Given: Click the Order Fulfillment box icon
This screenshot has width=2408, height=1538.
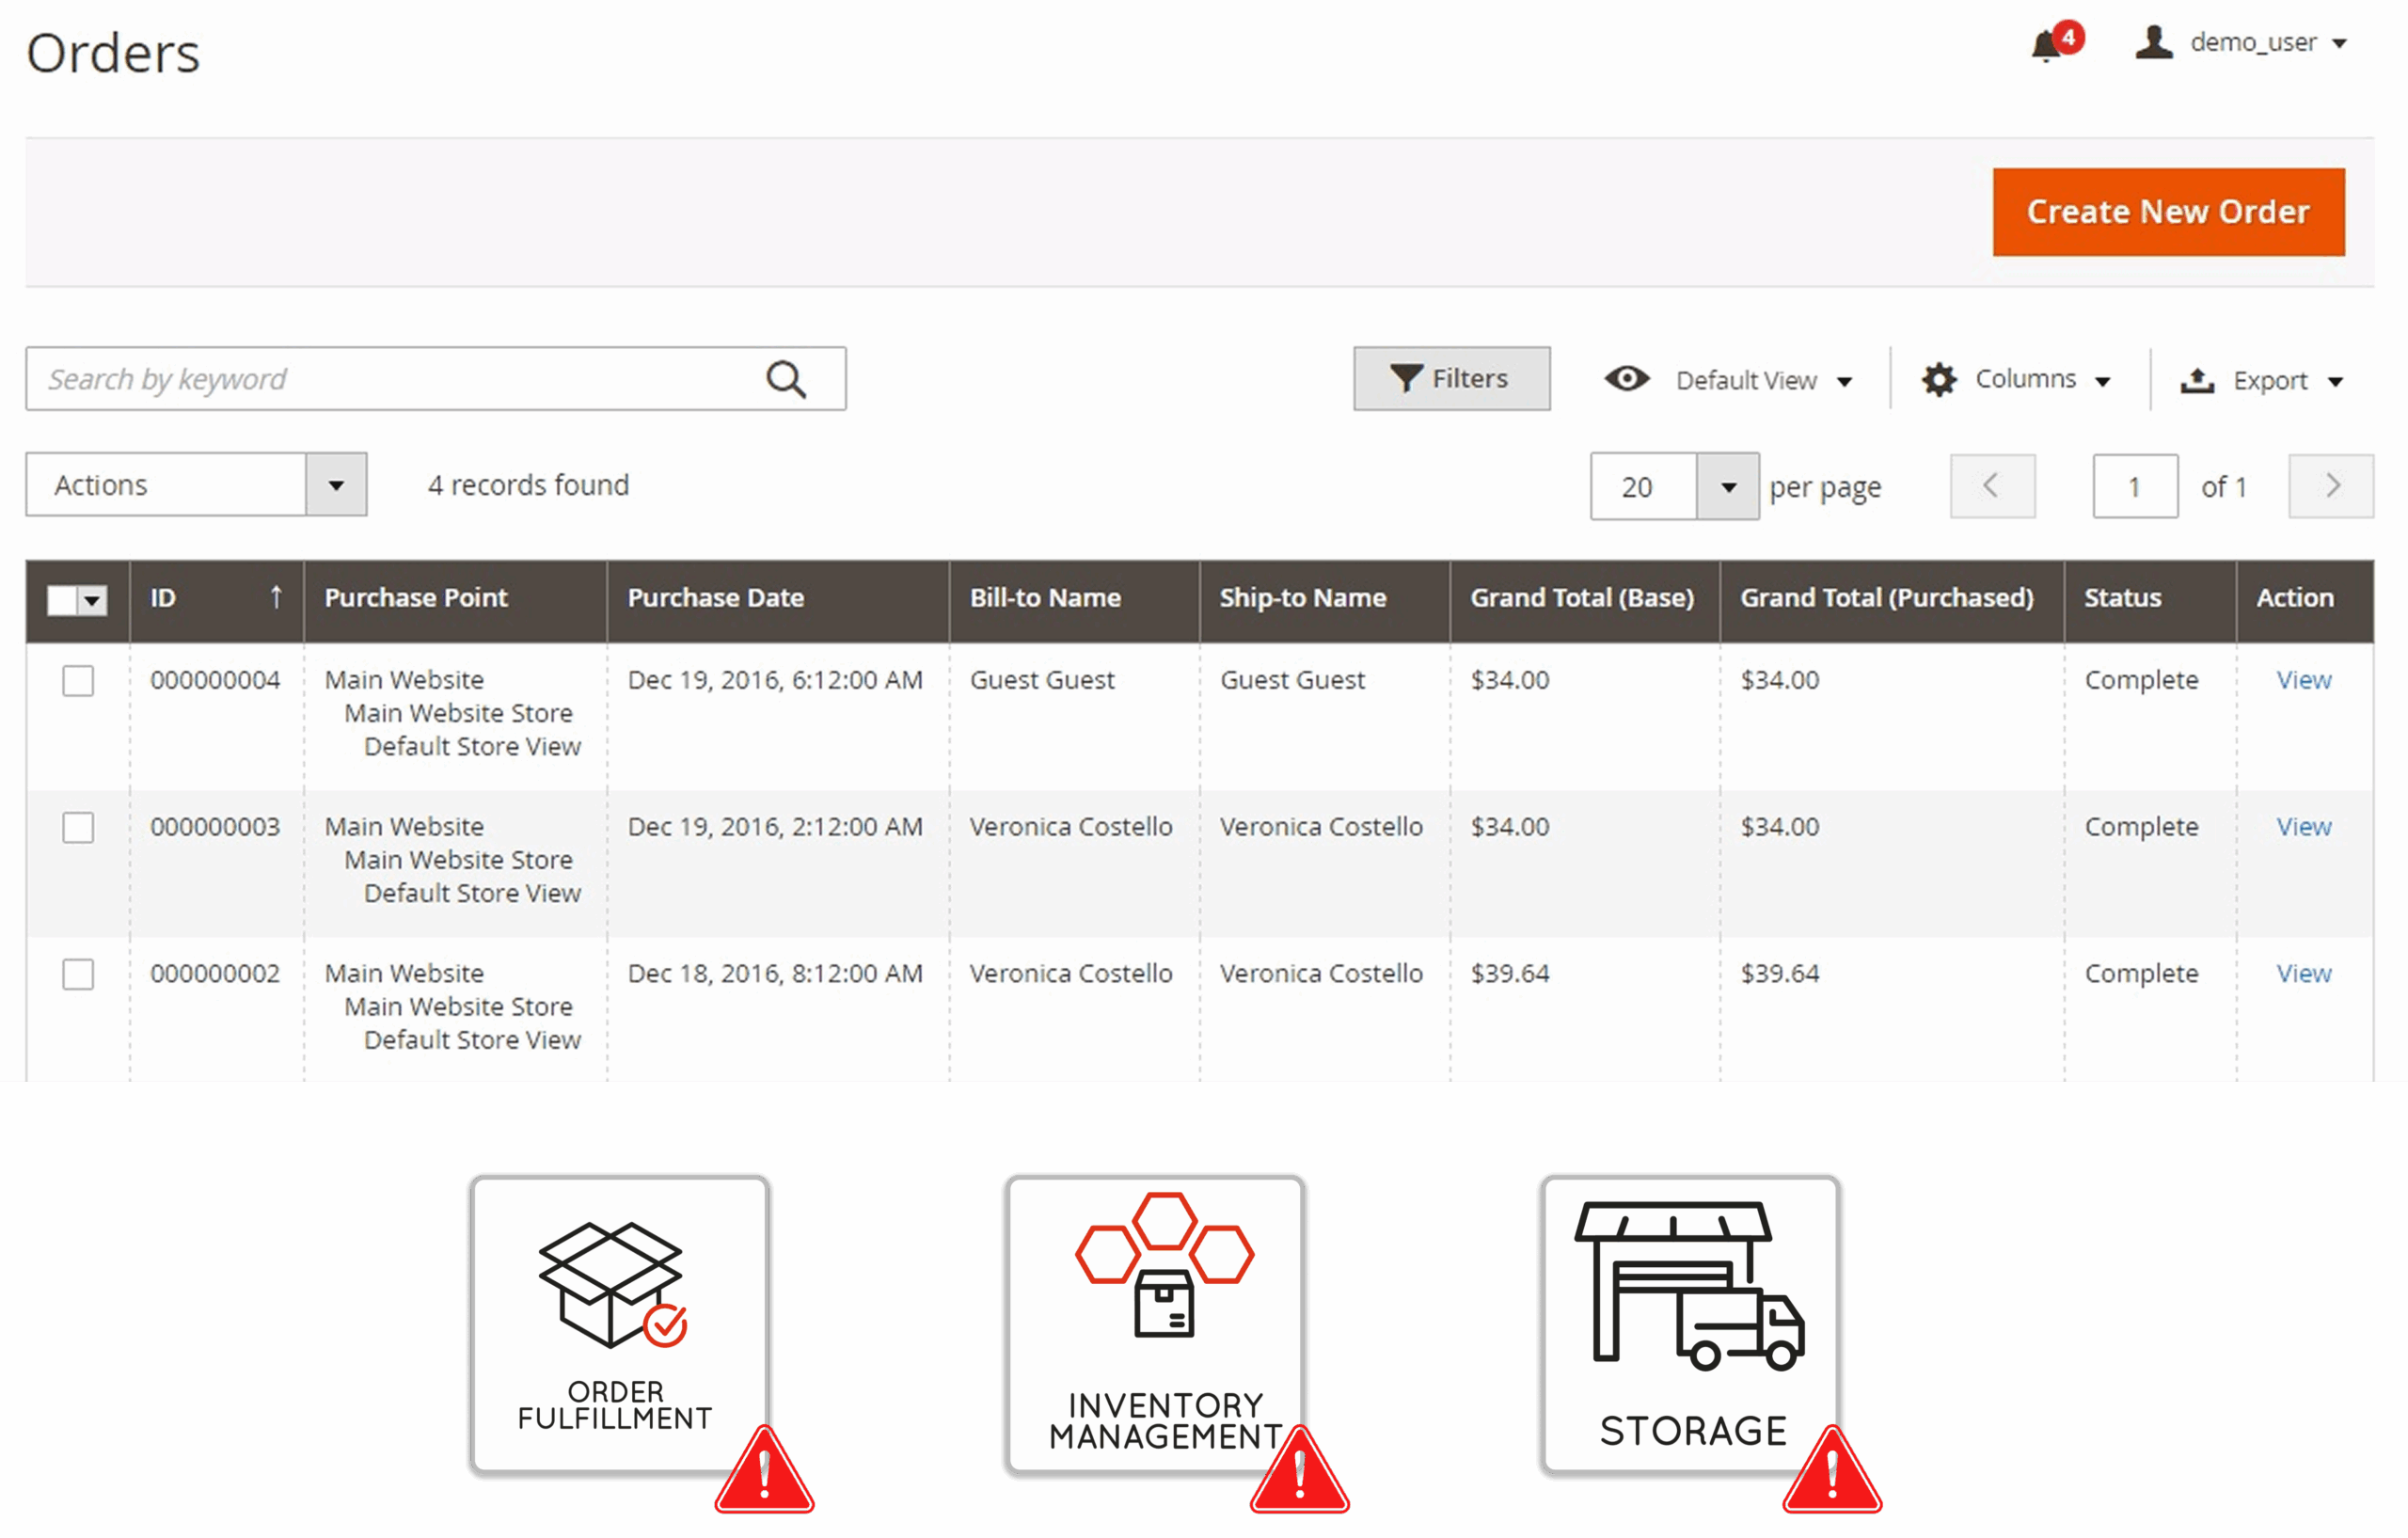Looking at the screenshot, I should click(612, 1285).
